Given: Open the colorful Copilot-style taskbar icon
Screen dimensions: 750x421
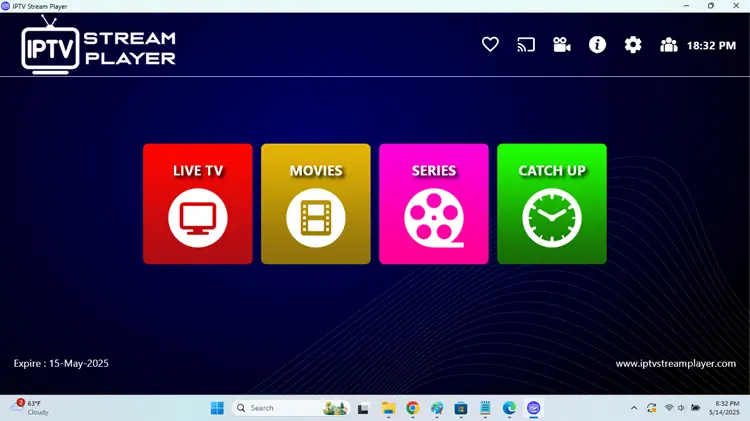Looking at the screenshot, I should 437,408.
